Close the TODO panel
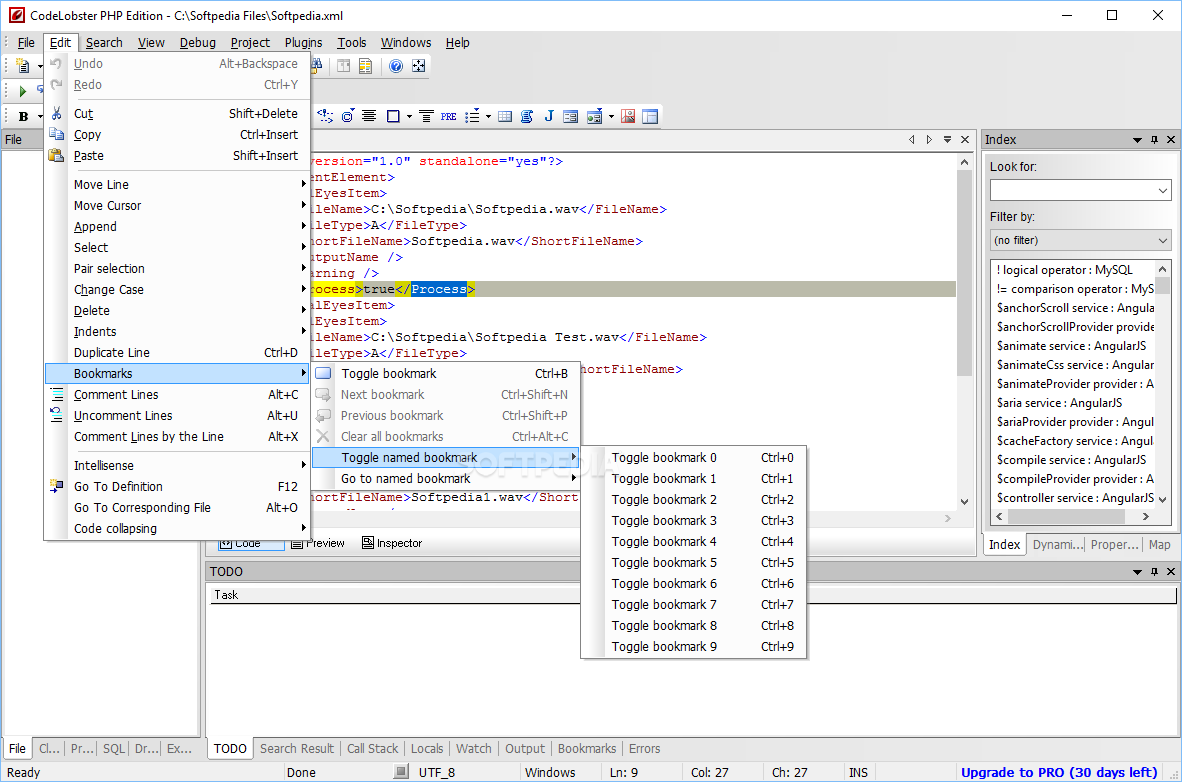Screen dimensions: 1182x782 point(1171,572)
